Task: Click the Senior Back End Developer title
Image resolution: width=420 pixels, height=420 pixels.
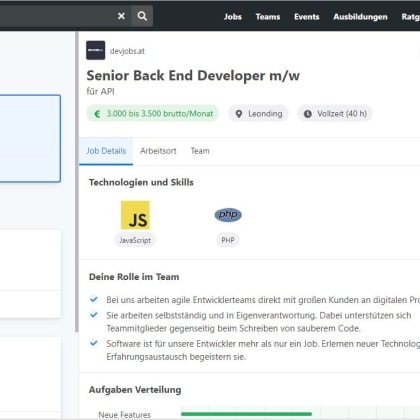Action: [193, 76]
